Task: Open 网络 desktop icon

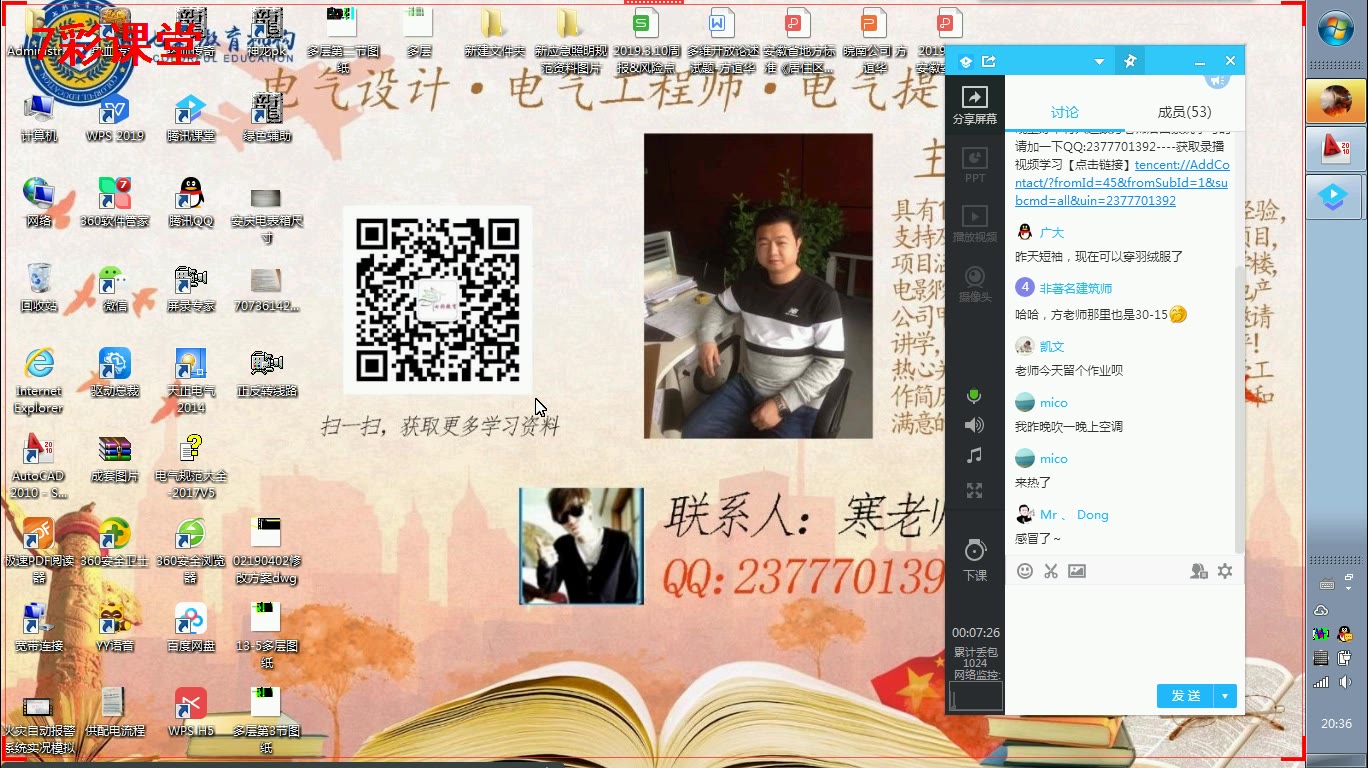Action: (39, 202)
